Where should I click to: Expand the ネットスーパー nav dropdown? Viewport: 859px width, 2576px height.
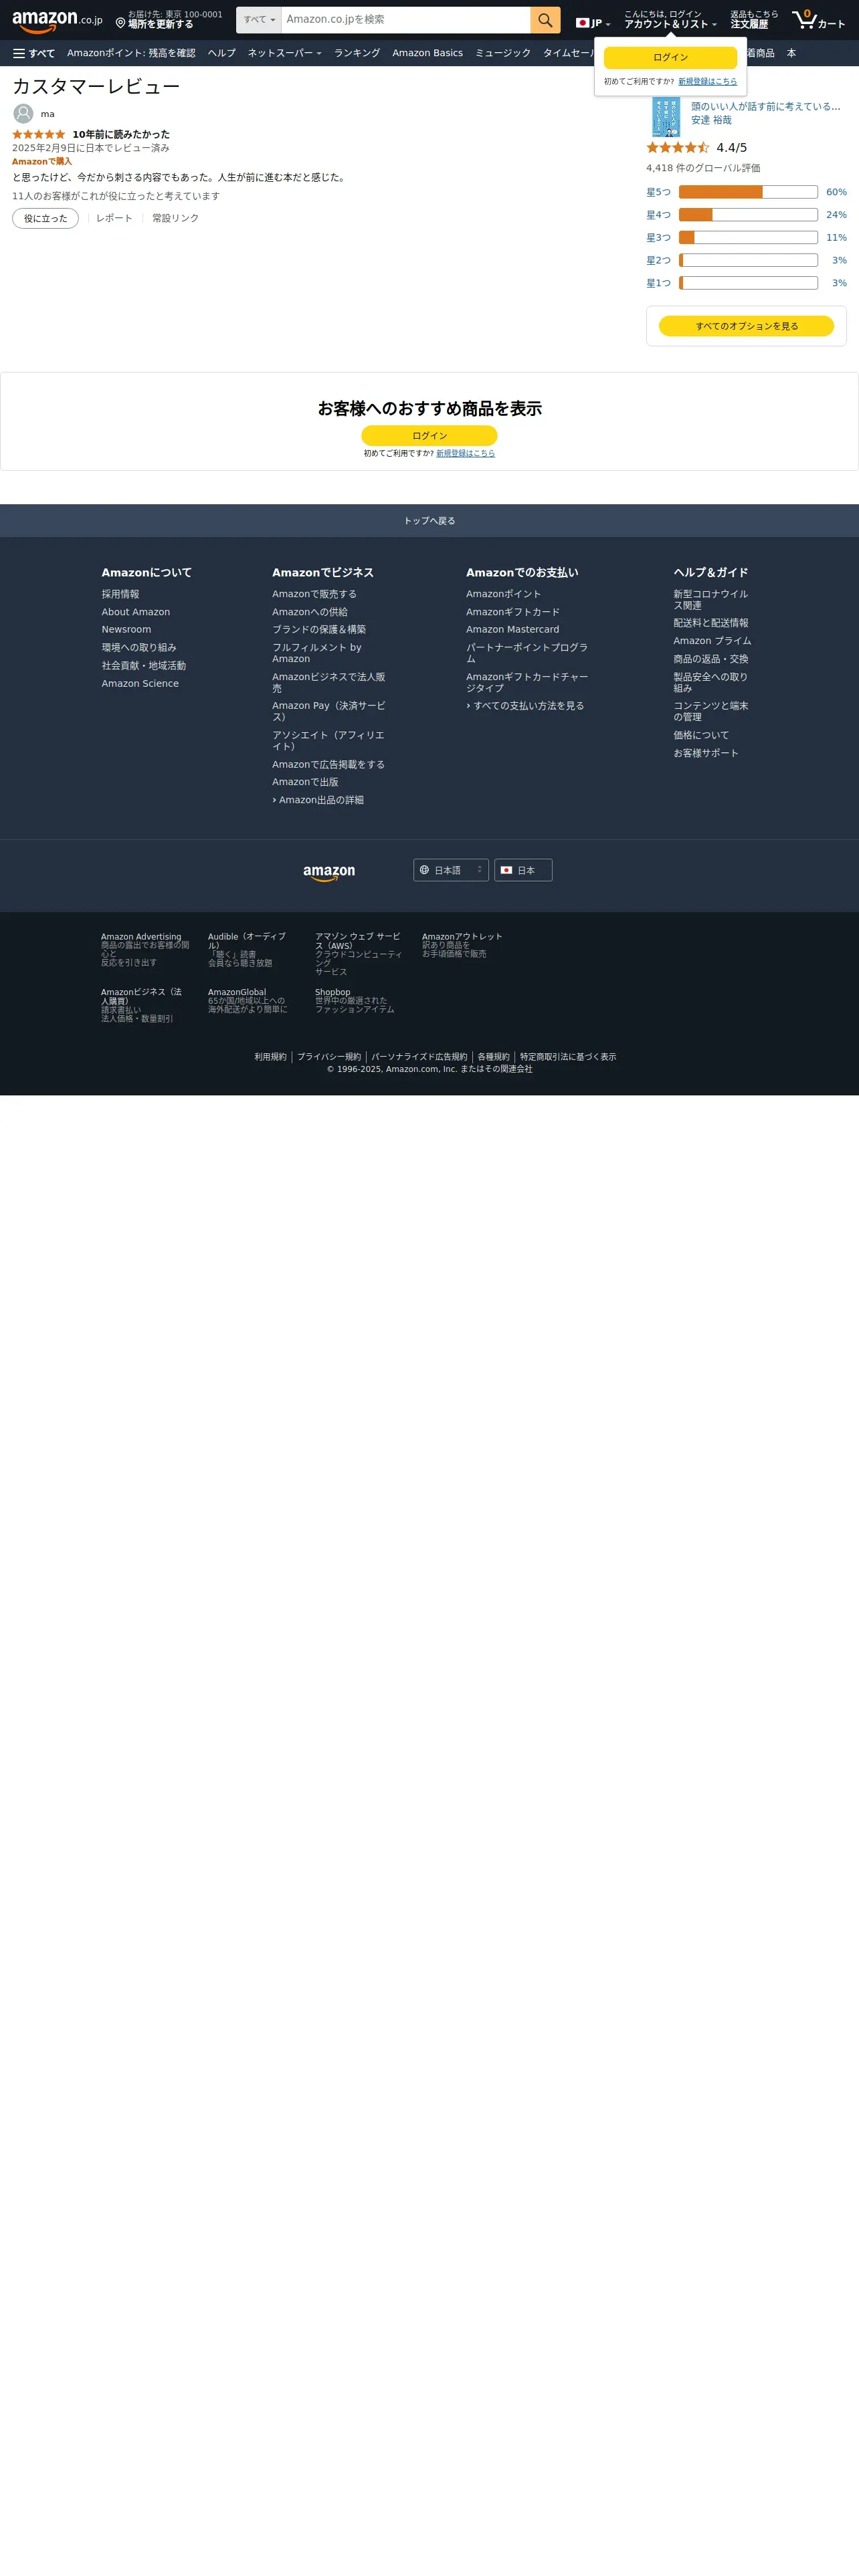tap(285, 53)
